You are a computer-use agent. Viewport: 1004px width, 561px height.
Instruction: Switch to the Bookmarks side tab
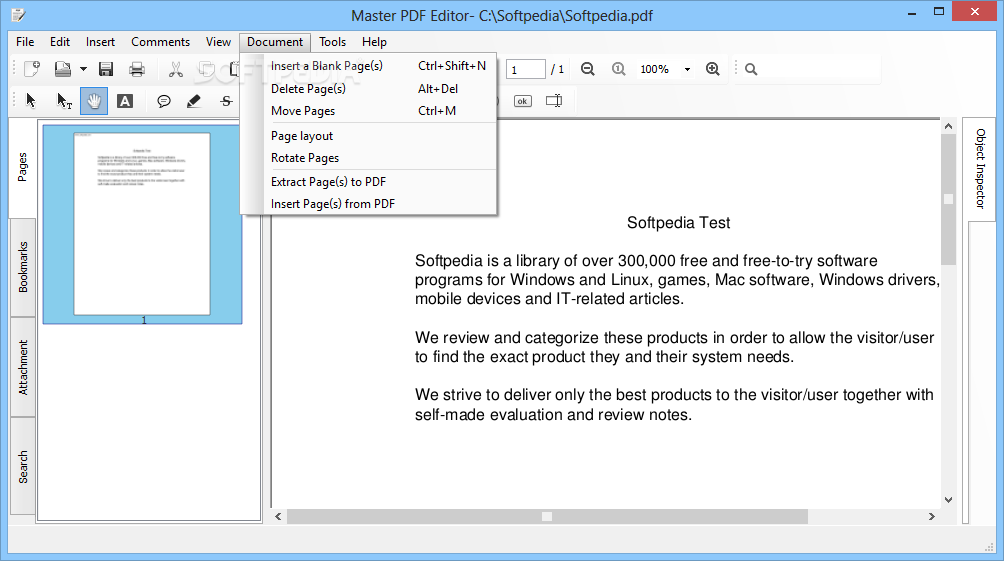click(23, 267)
